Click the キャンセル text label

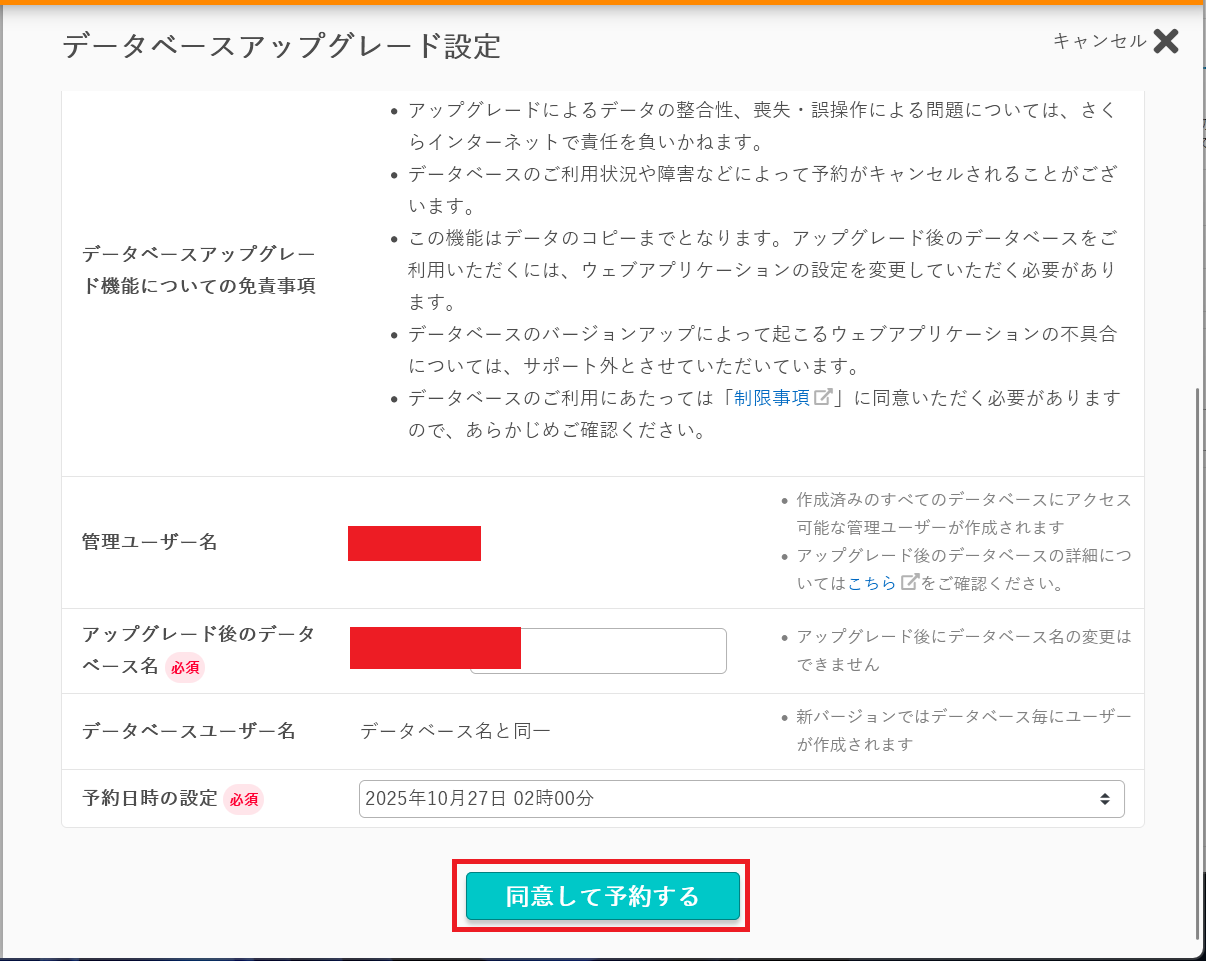click(x=1099, y=41)
